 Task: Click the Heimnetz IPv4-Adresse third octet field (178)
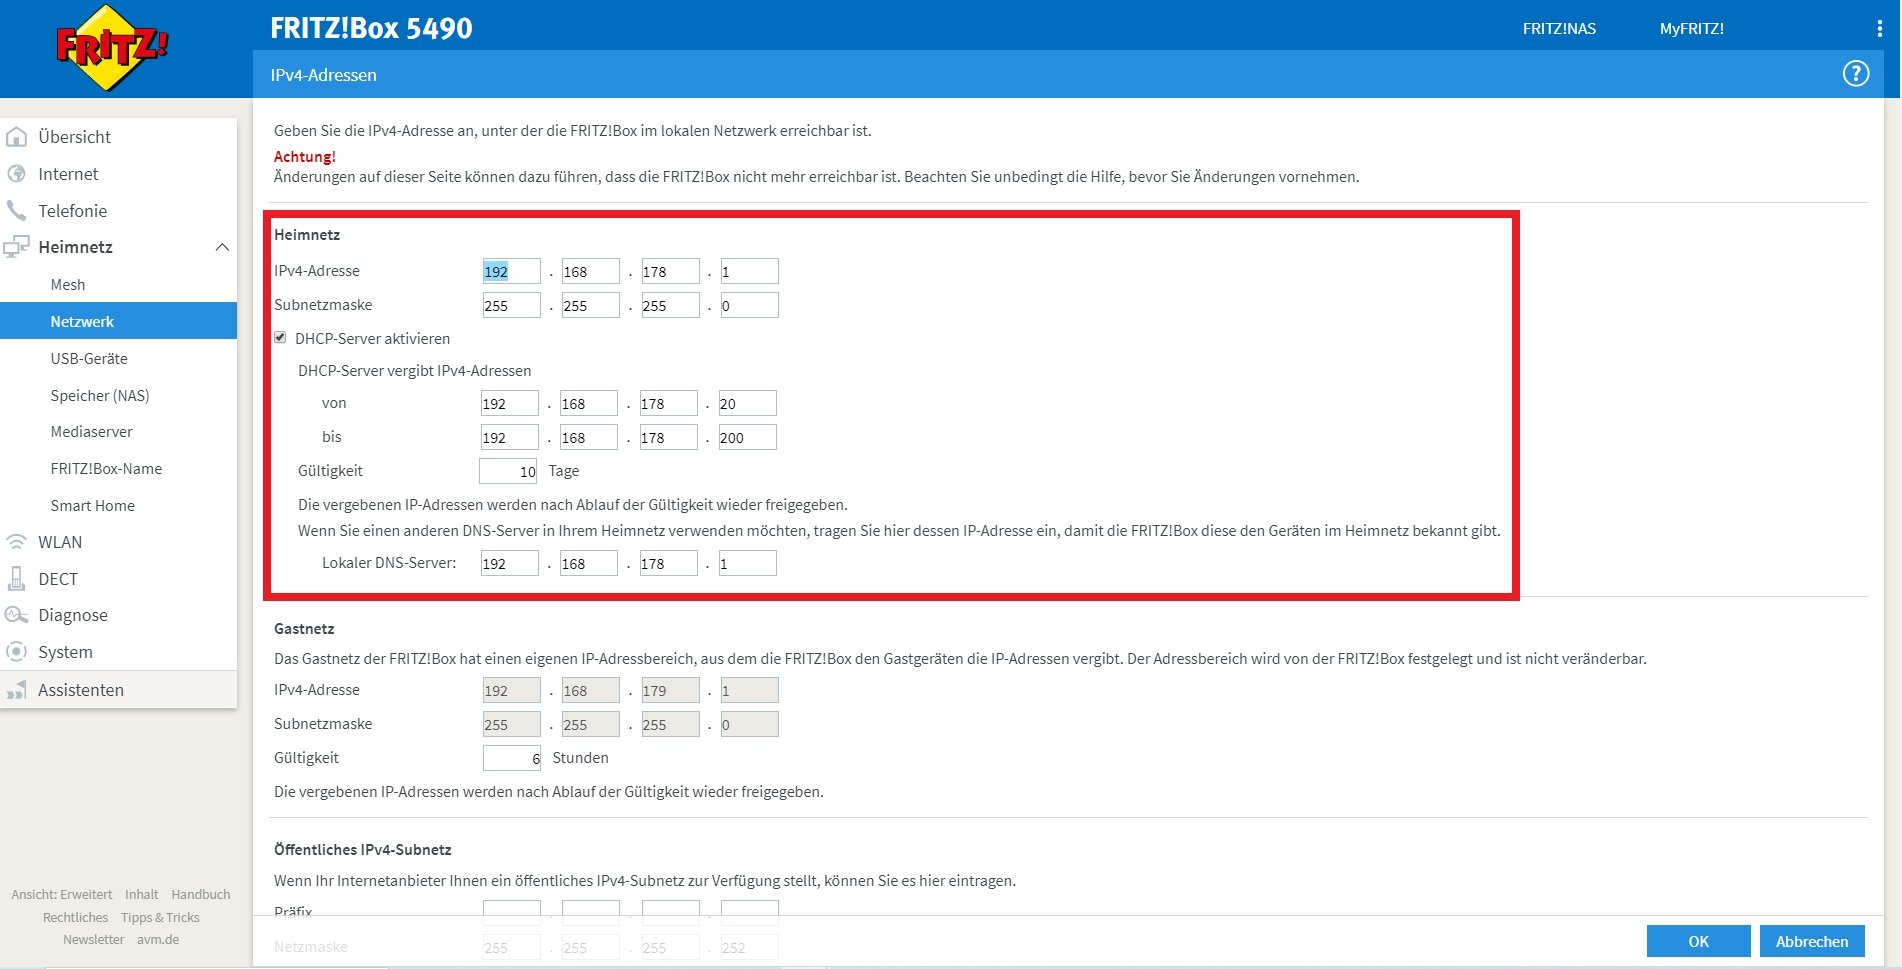point(670,271)
